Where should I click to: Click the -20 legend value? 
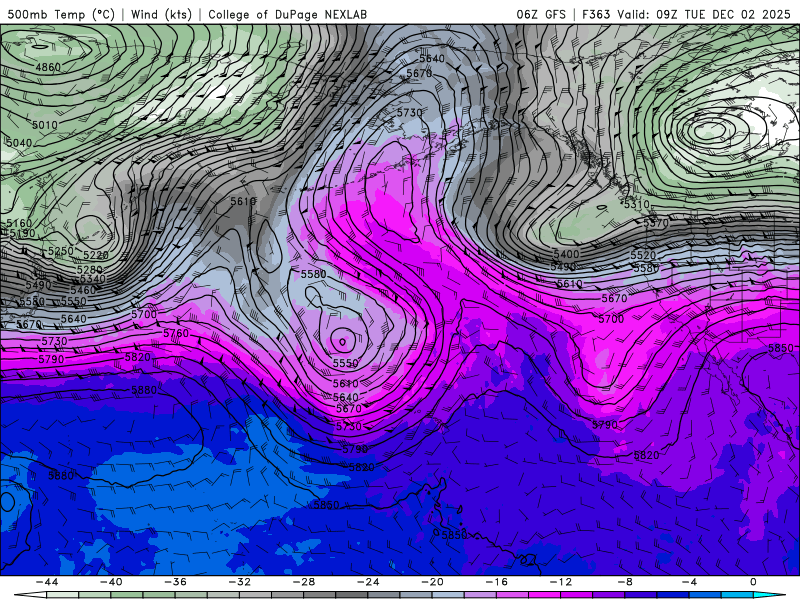point(432,582)
